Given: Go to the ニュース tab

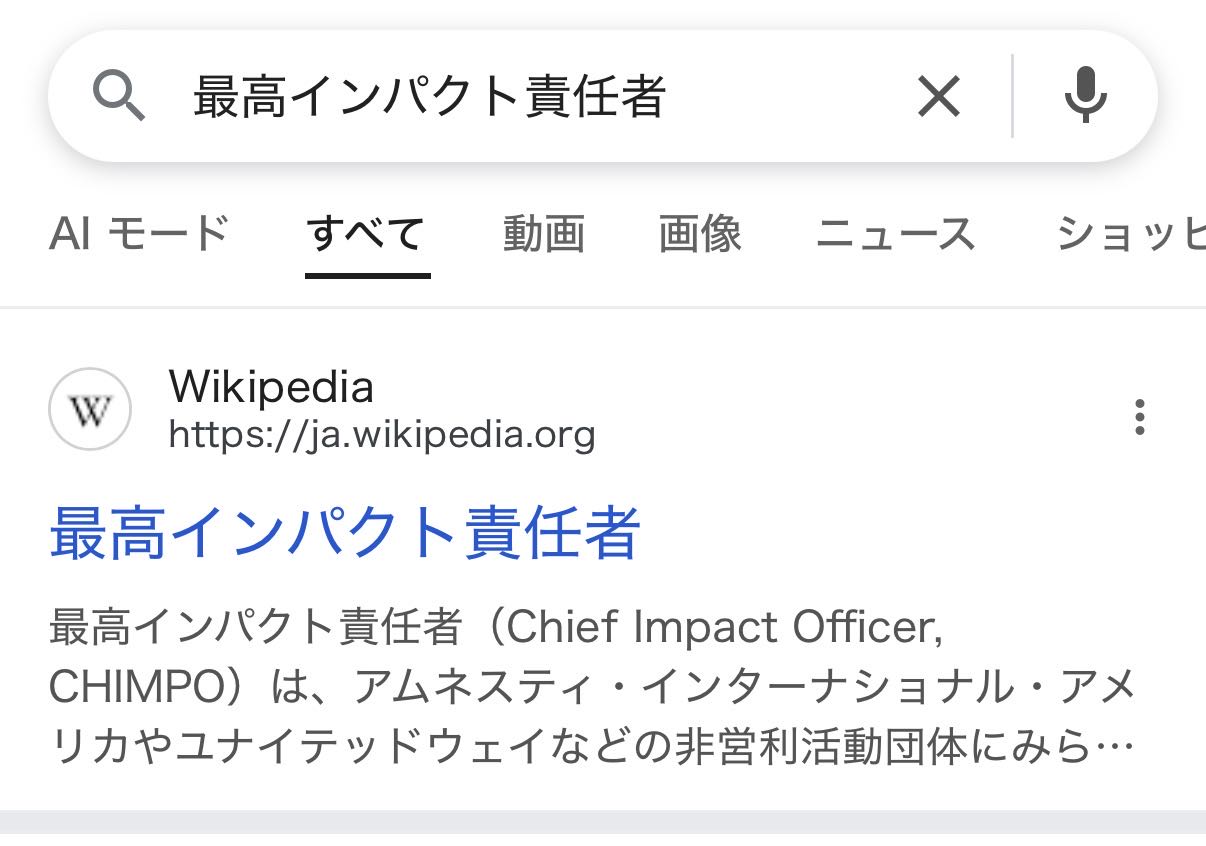Looking at the screenshot, I should click(895, 234).
